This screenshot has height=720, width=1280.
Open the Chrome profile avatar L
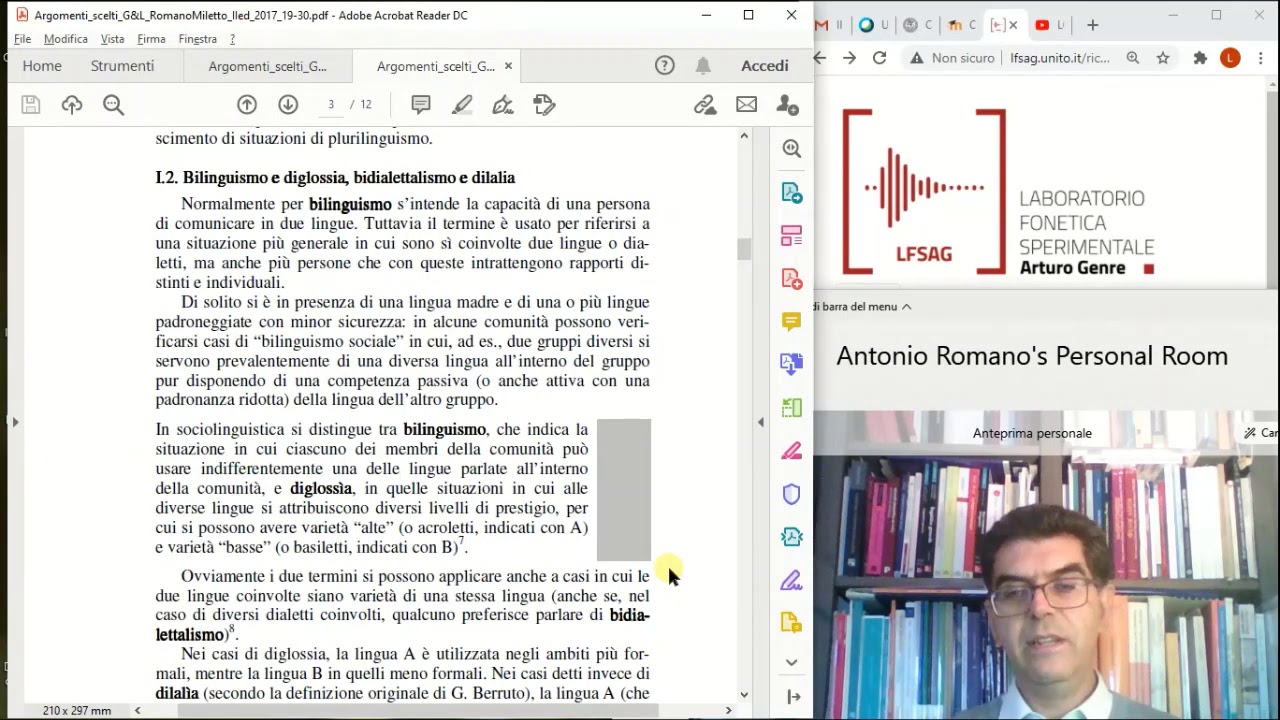pos(1230,58)
